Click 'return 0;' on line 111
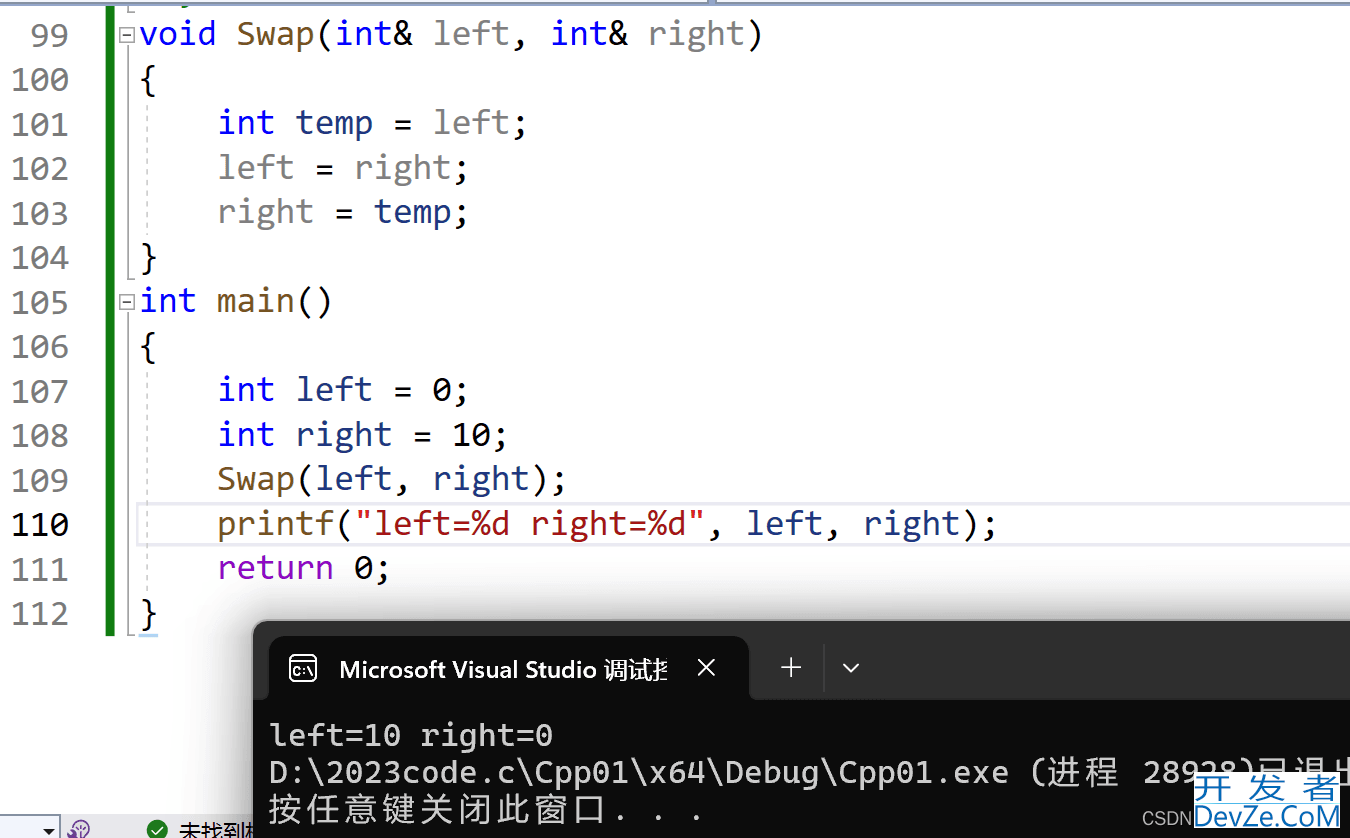 (x=304, y=568)
